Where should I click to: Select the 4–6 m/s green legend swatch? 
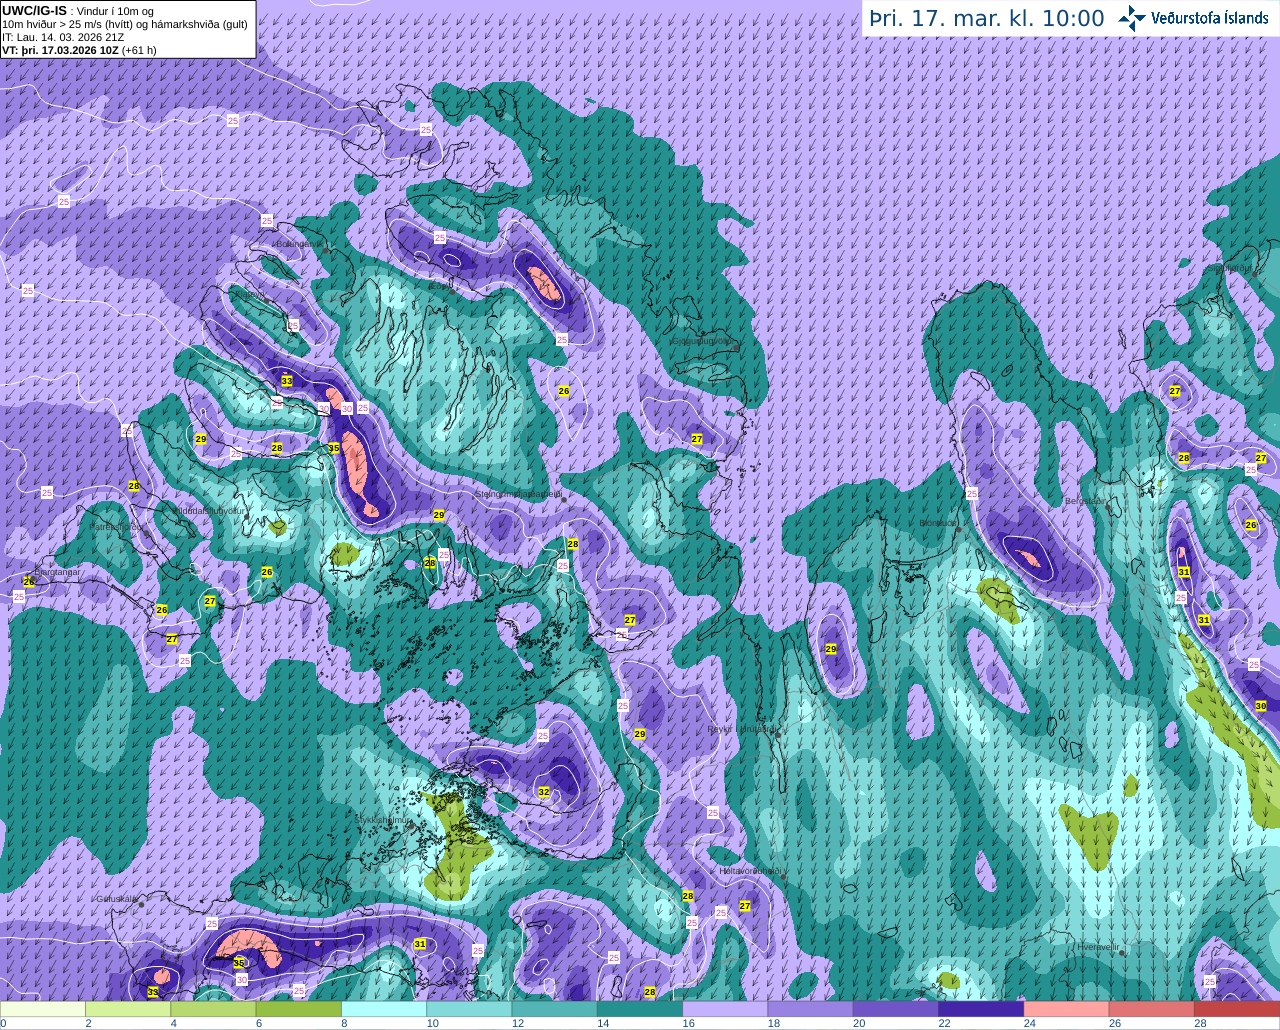click(x=213, y=1009)
